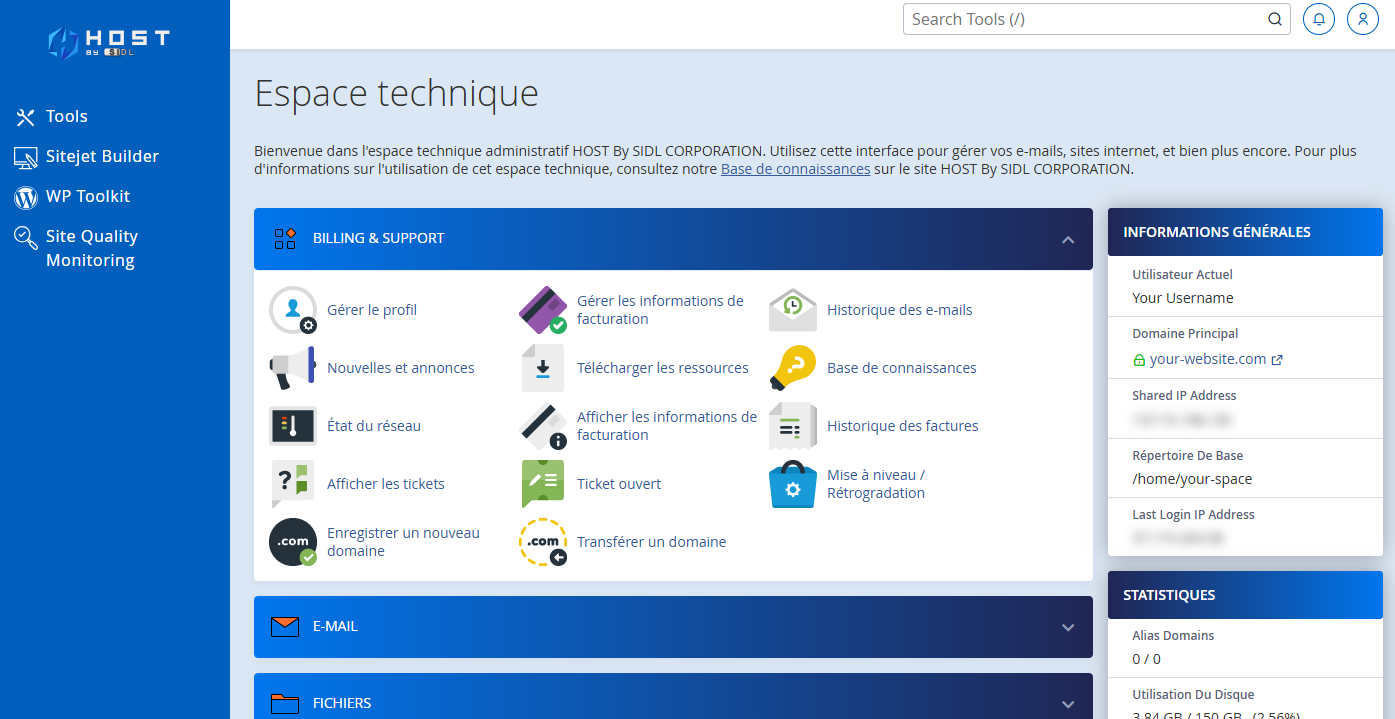Viewport: 1395px width, 719px height.
Task: Open Tools in the sidebar
Action: point(66,117)
